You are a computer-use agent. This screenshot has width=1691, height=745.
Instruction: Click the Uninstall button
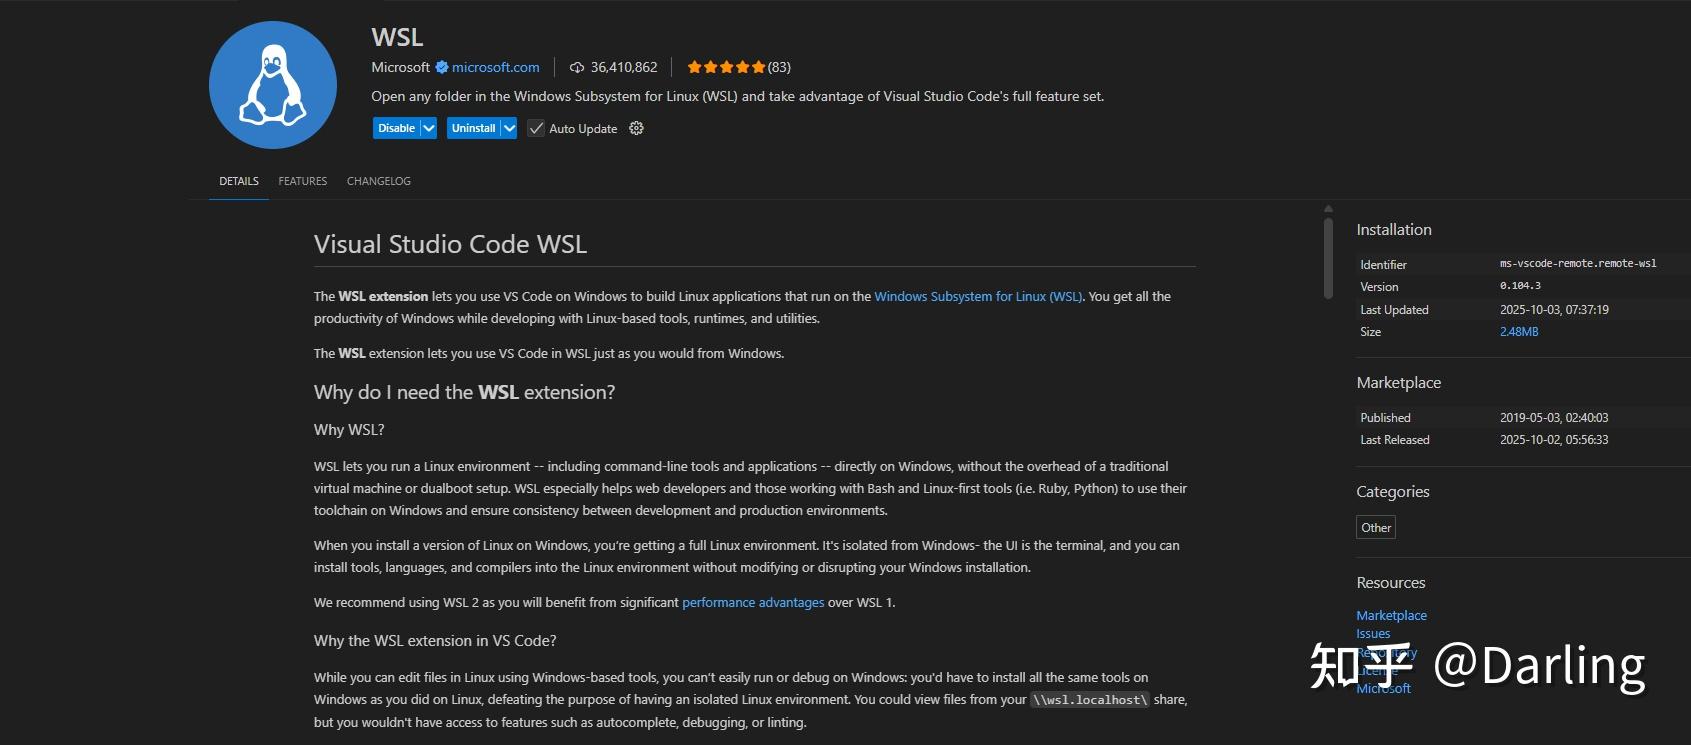[474, 128]
